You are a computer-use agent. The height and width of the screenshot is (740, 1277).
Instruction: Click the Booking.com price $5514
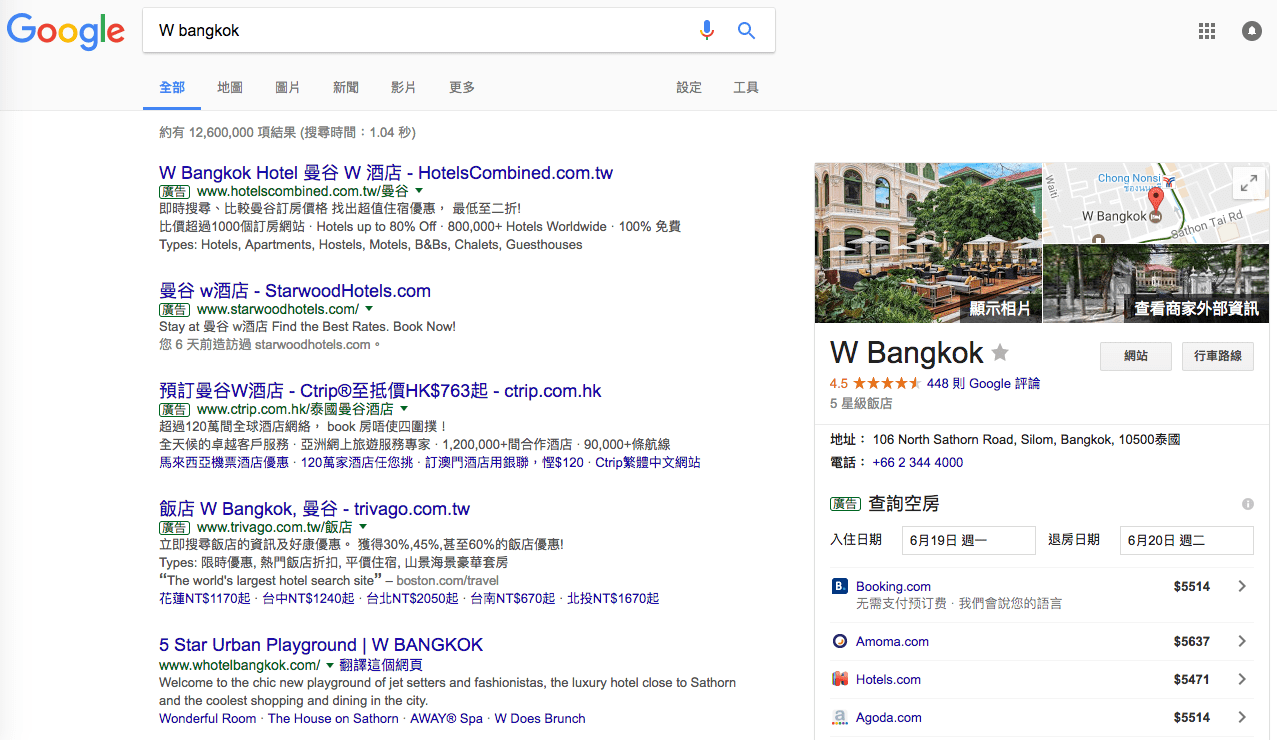(x=1192, y=587)
